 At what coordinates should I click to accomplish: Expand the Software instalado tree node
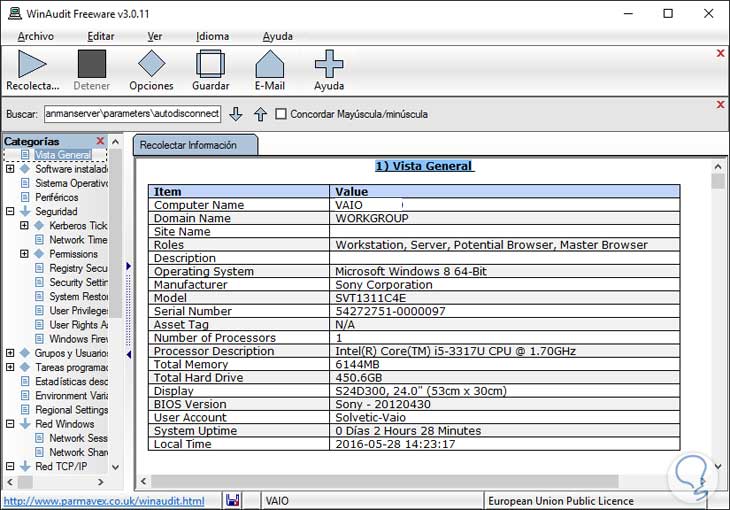pyautogui.click(x=10, y=169)
